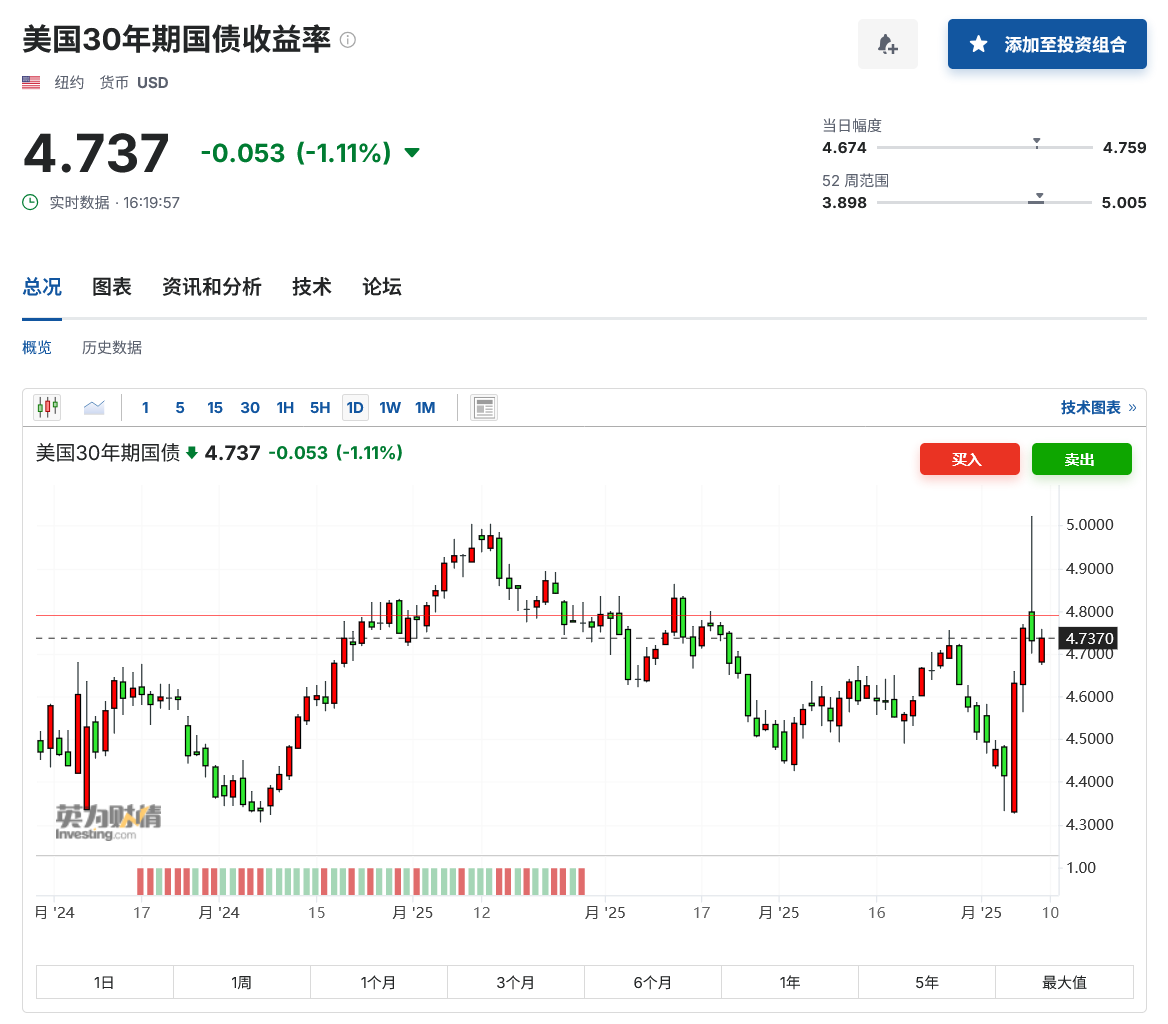The width and height of the screenshot is (1168, 1024).
Task: Go to the 技术 tab
Action: pos(311,287)
